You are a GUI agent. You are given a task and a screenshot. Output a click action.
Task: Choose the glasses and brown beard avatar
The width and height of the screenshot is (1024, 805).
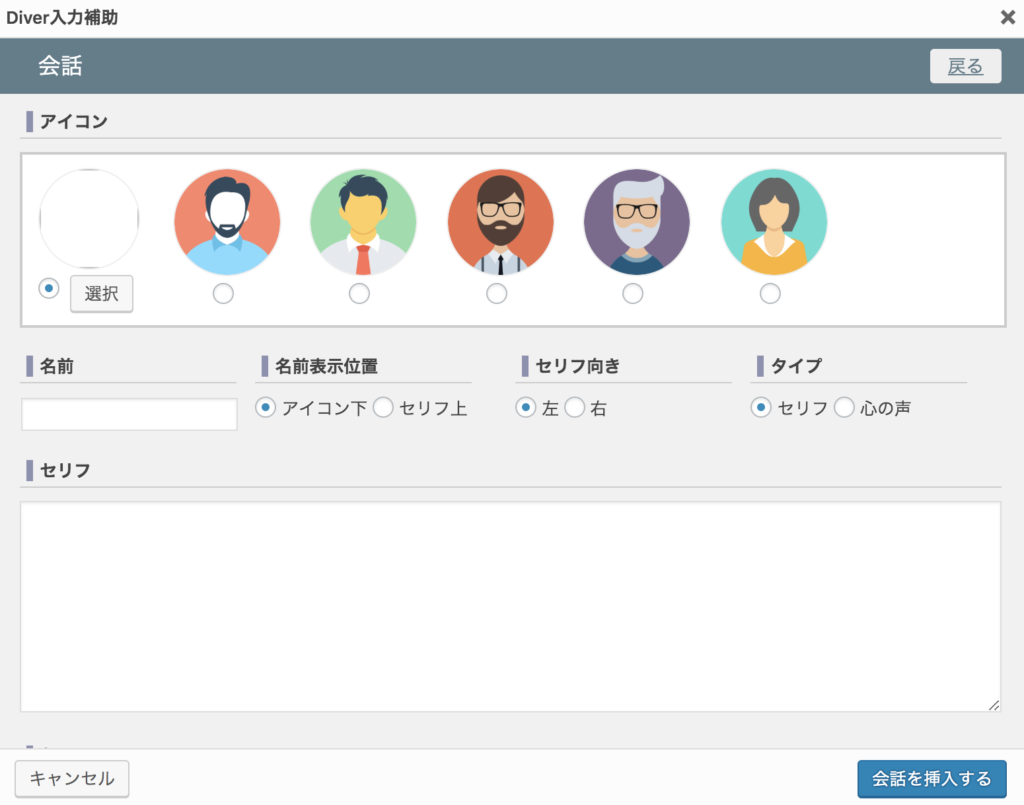click(x=500, y=222)
